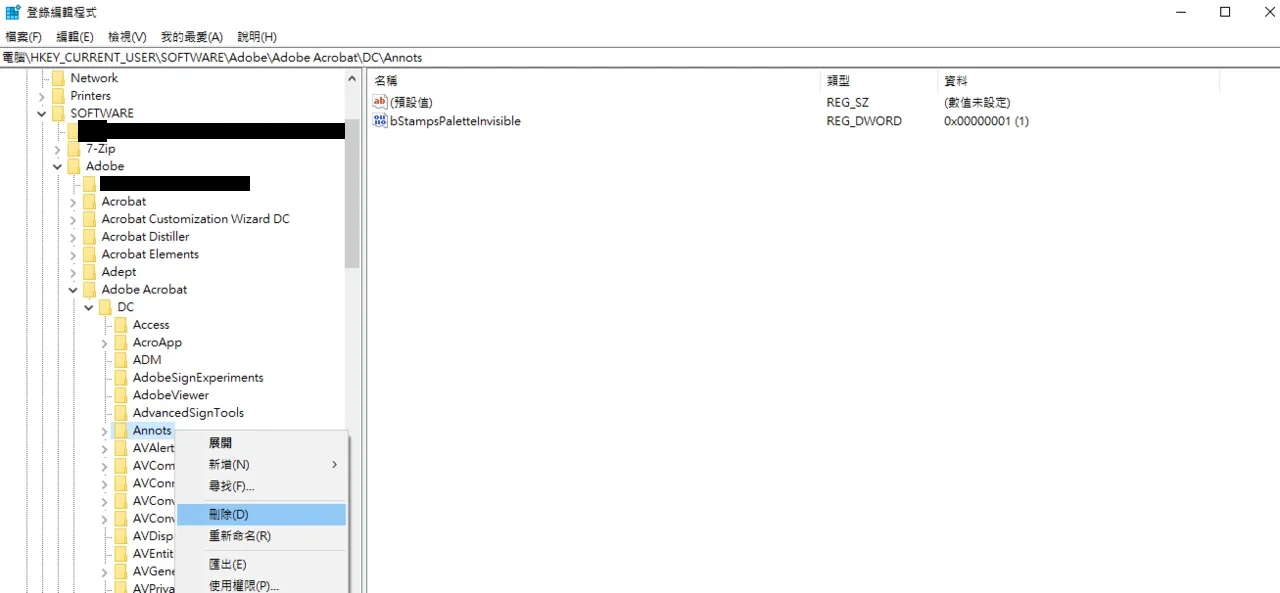
Task: Collapse the DC key arrow
Action: (x=89, y=307)
